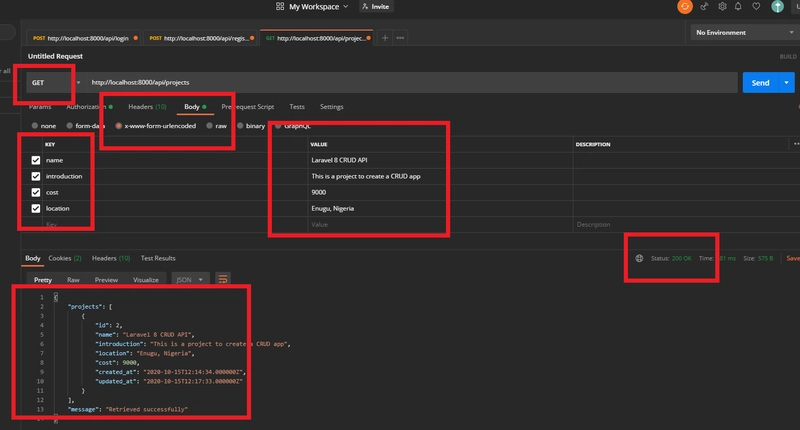Image resolution: width=800 pixels, height=430 pixels.
Task: Click the "Retrieved successfully" message line
Action: pos(128,409)
